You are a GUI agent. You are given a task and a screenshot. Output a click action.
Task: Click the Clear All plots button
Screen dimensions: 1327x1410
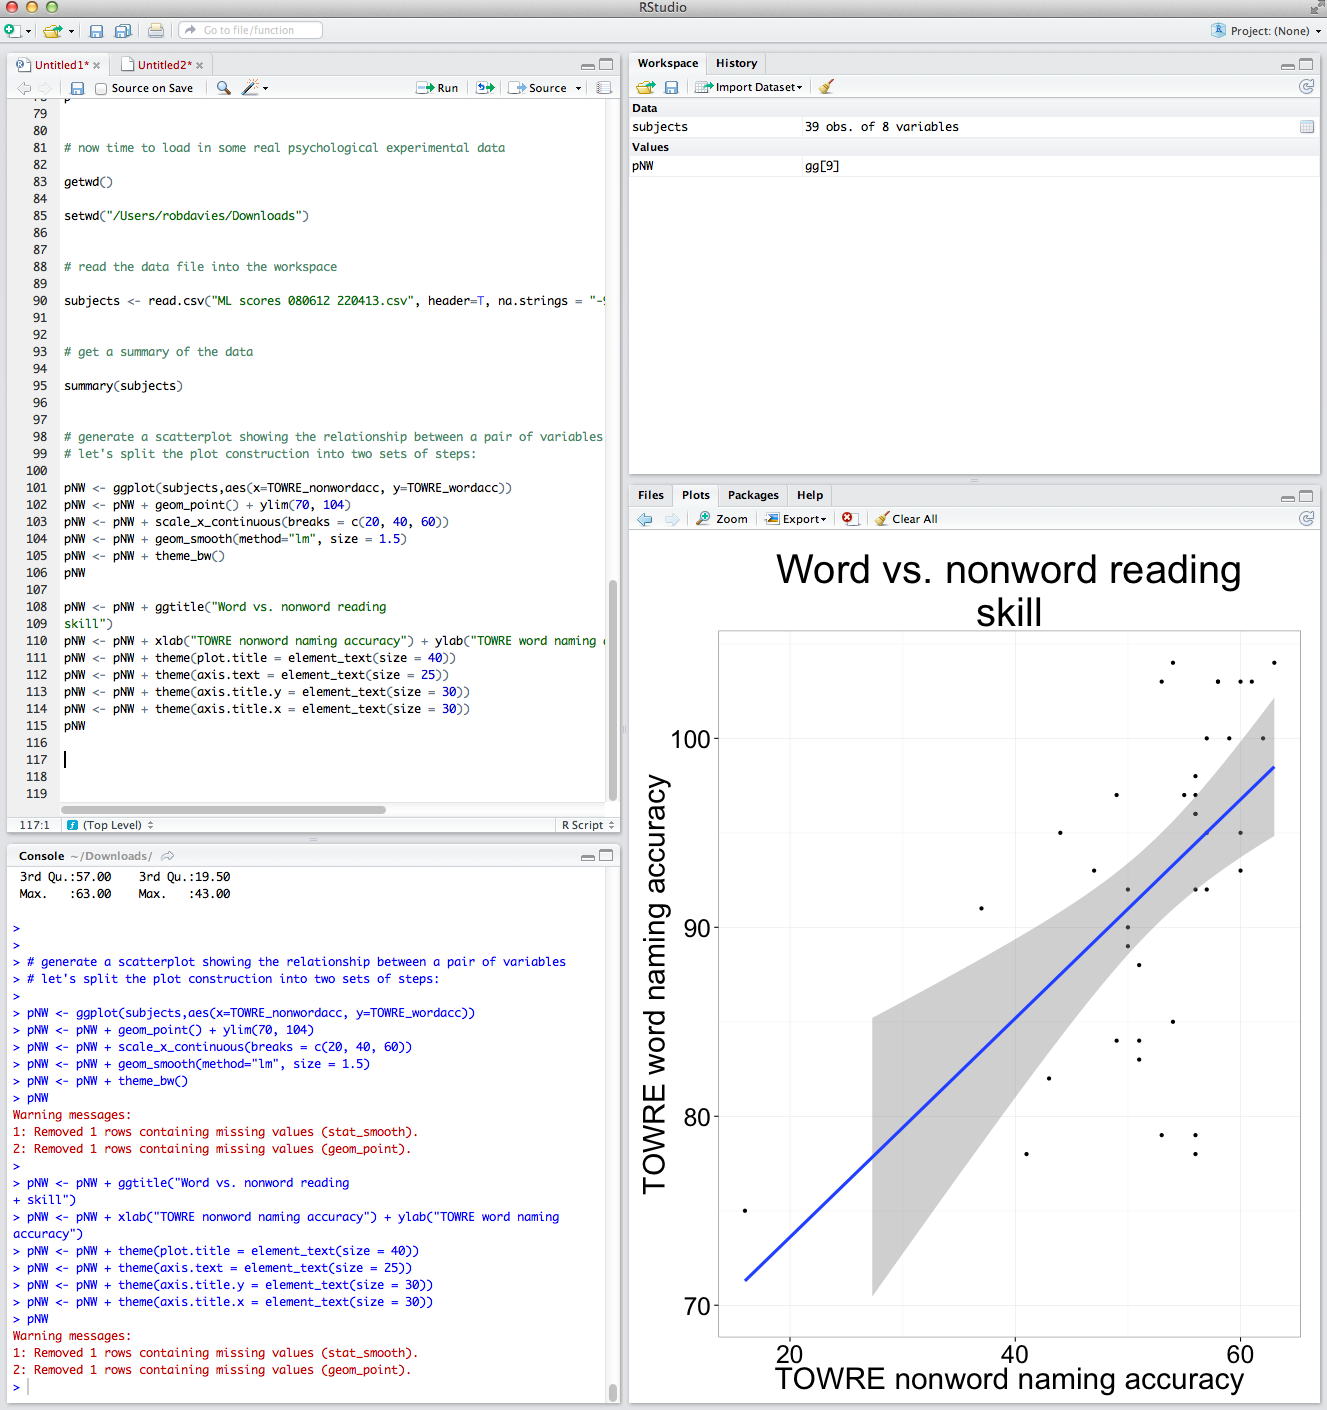906,519
